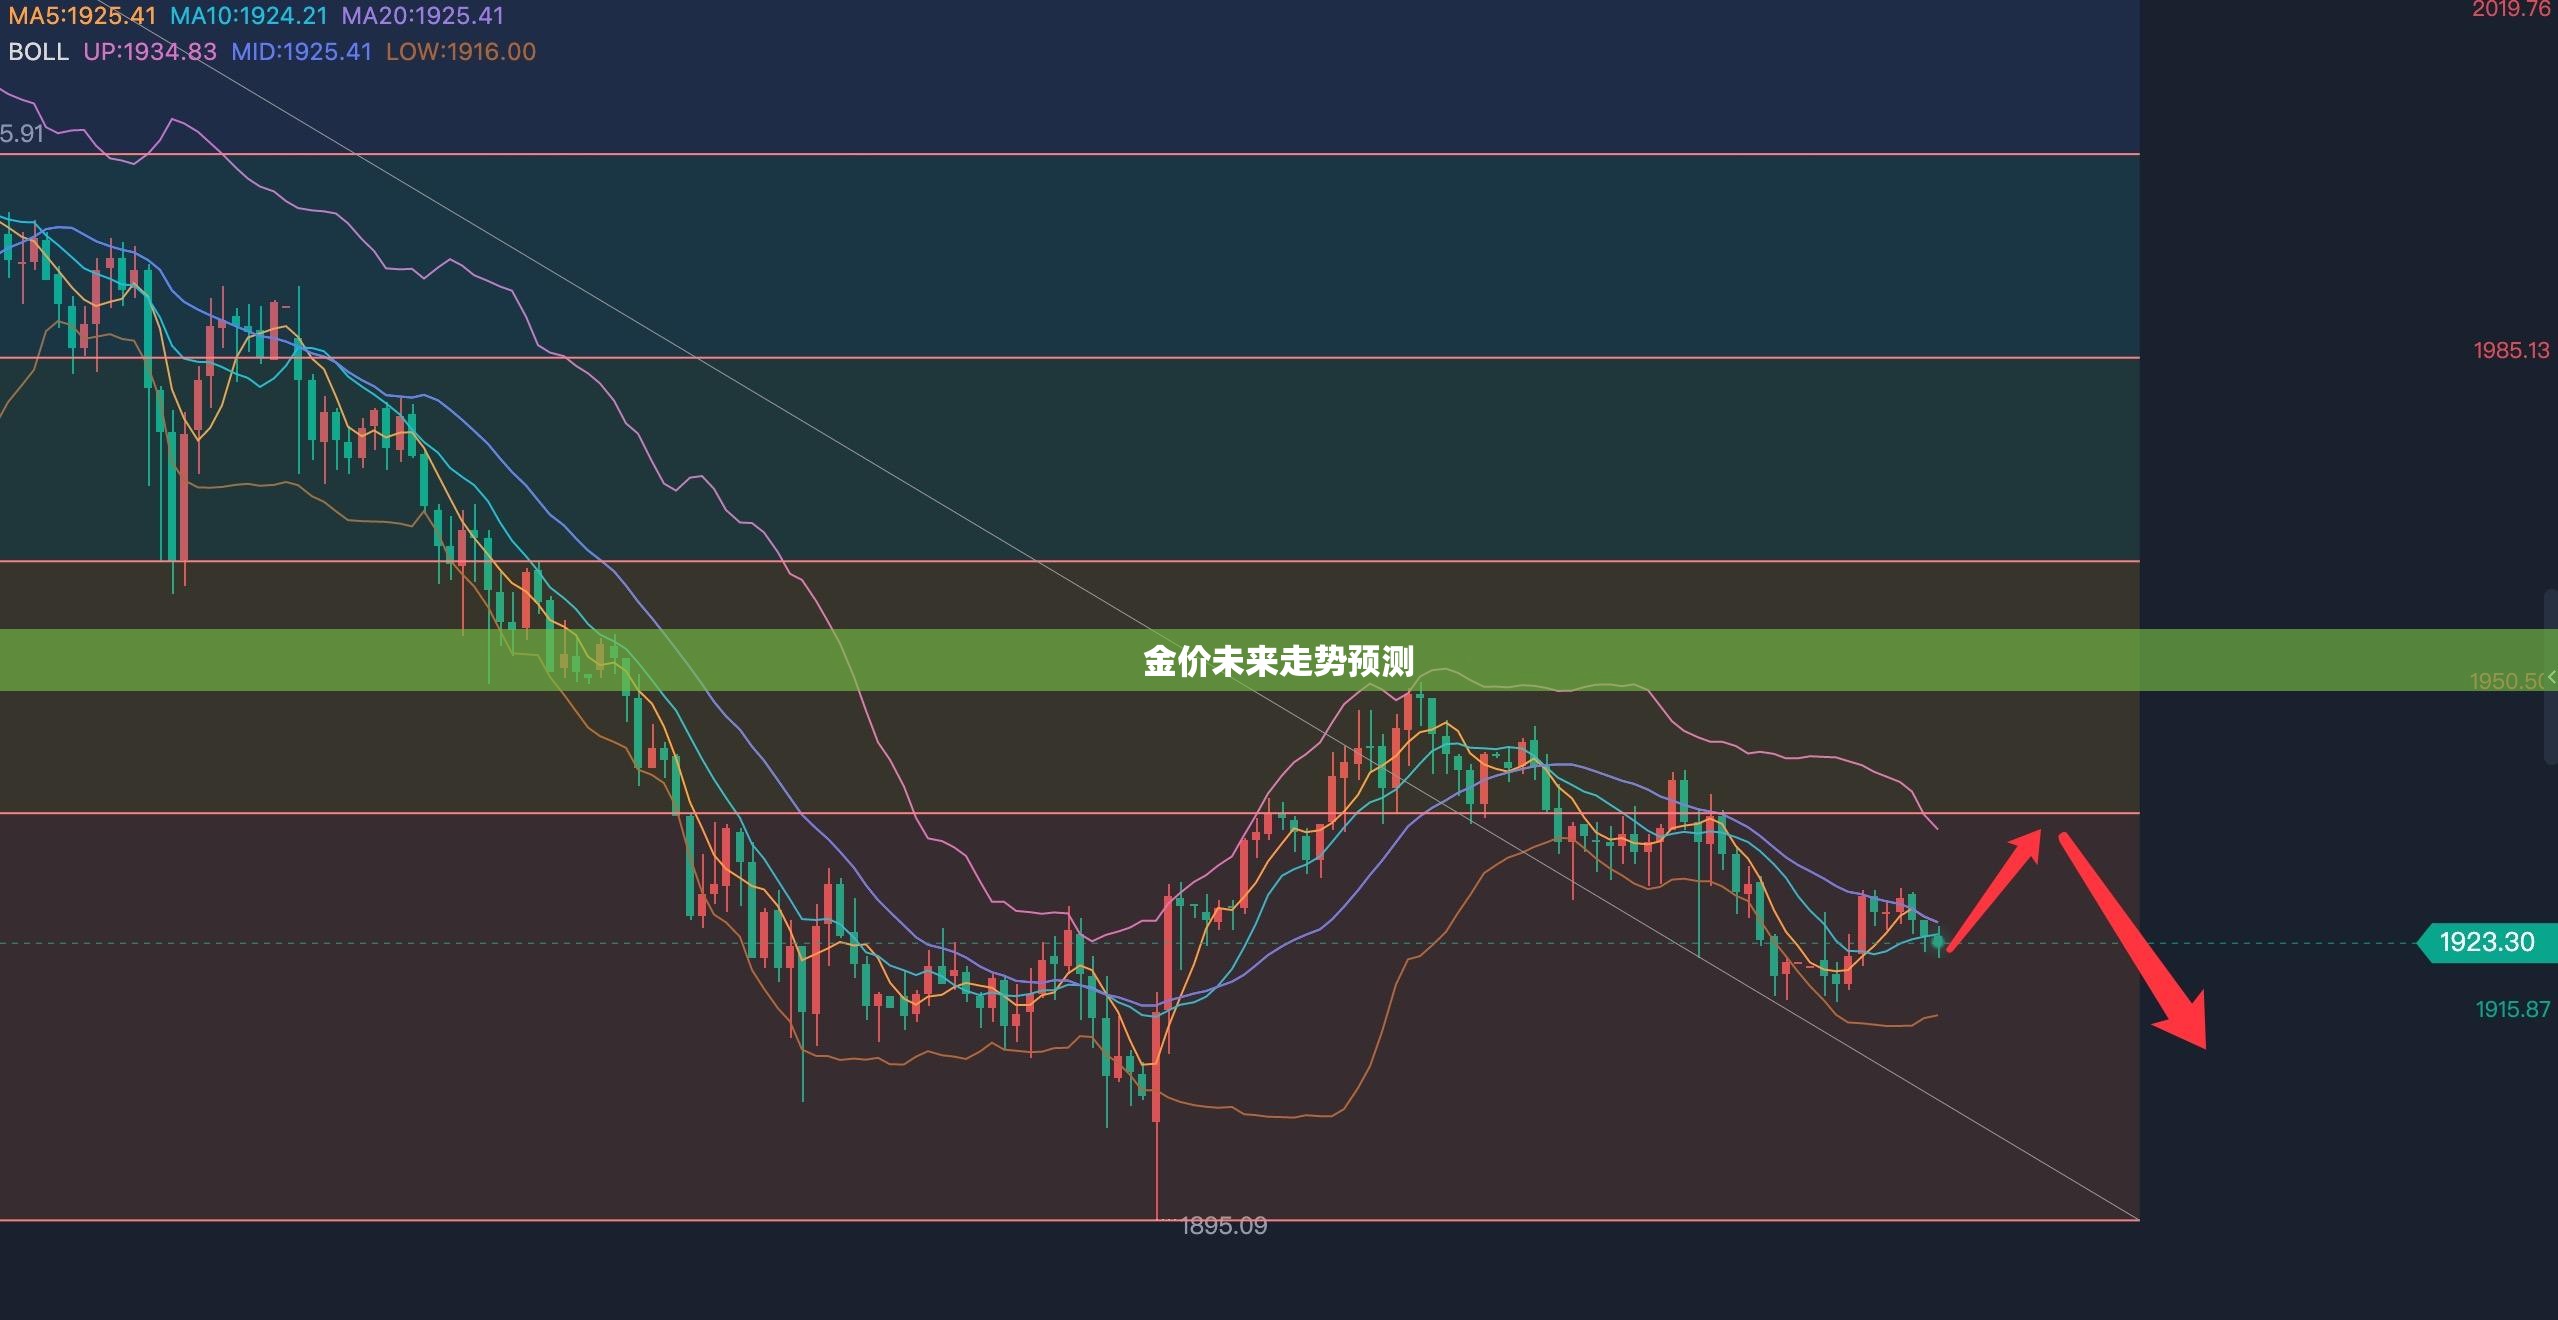Expand the side panel chevron handle

tap(2551, 677)
